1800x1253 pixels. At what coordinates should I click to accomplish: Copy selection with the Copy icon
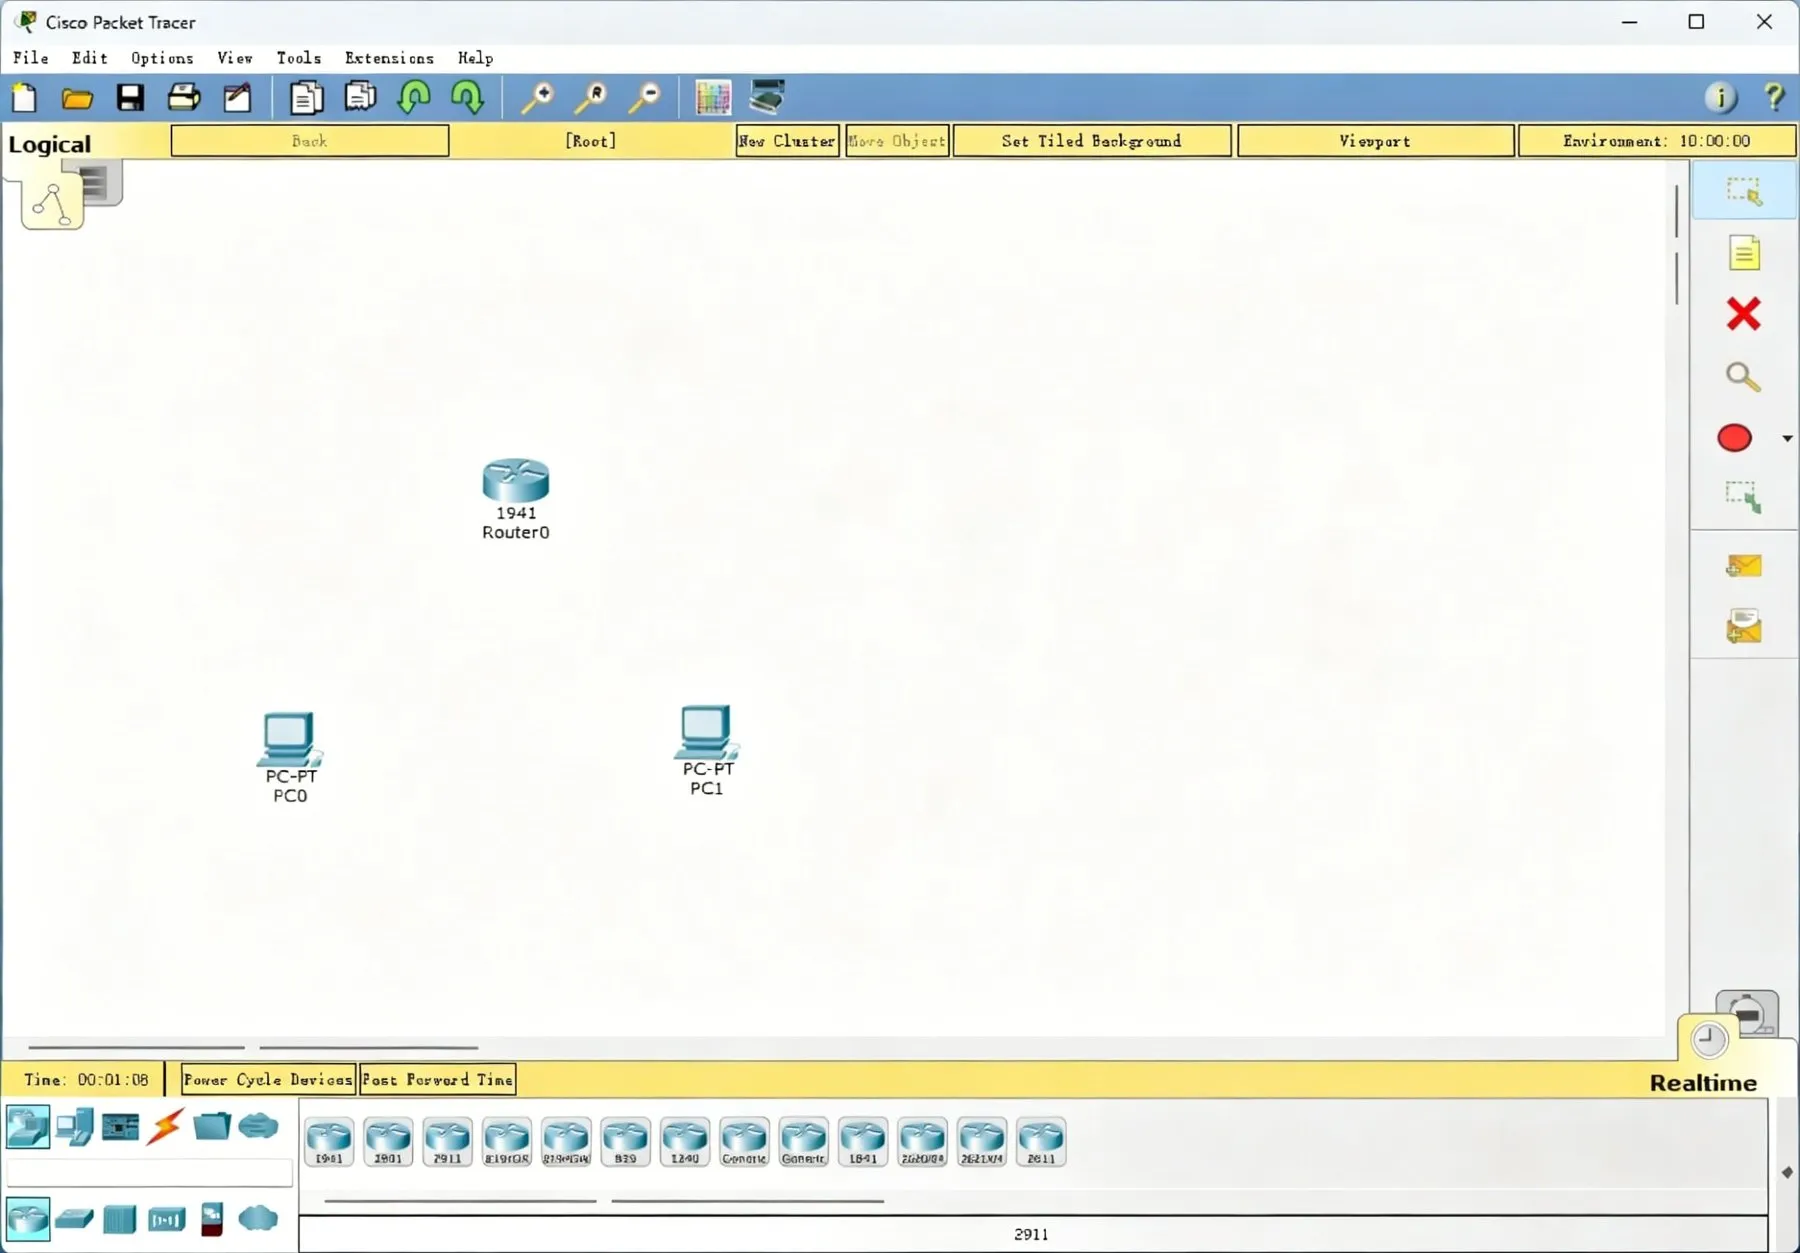(306, 97)
